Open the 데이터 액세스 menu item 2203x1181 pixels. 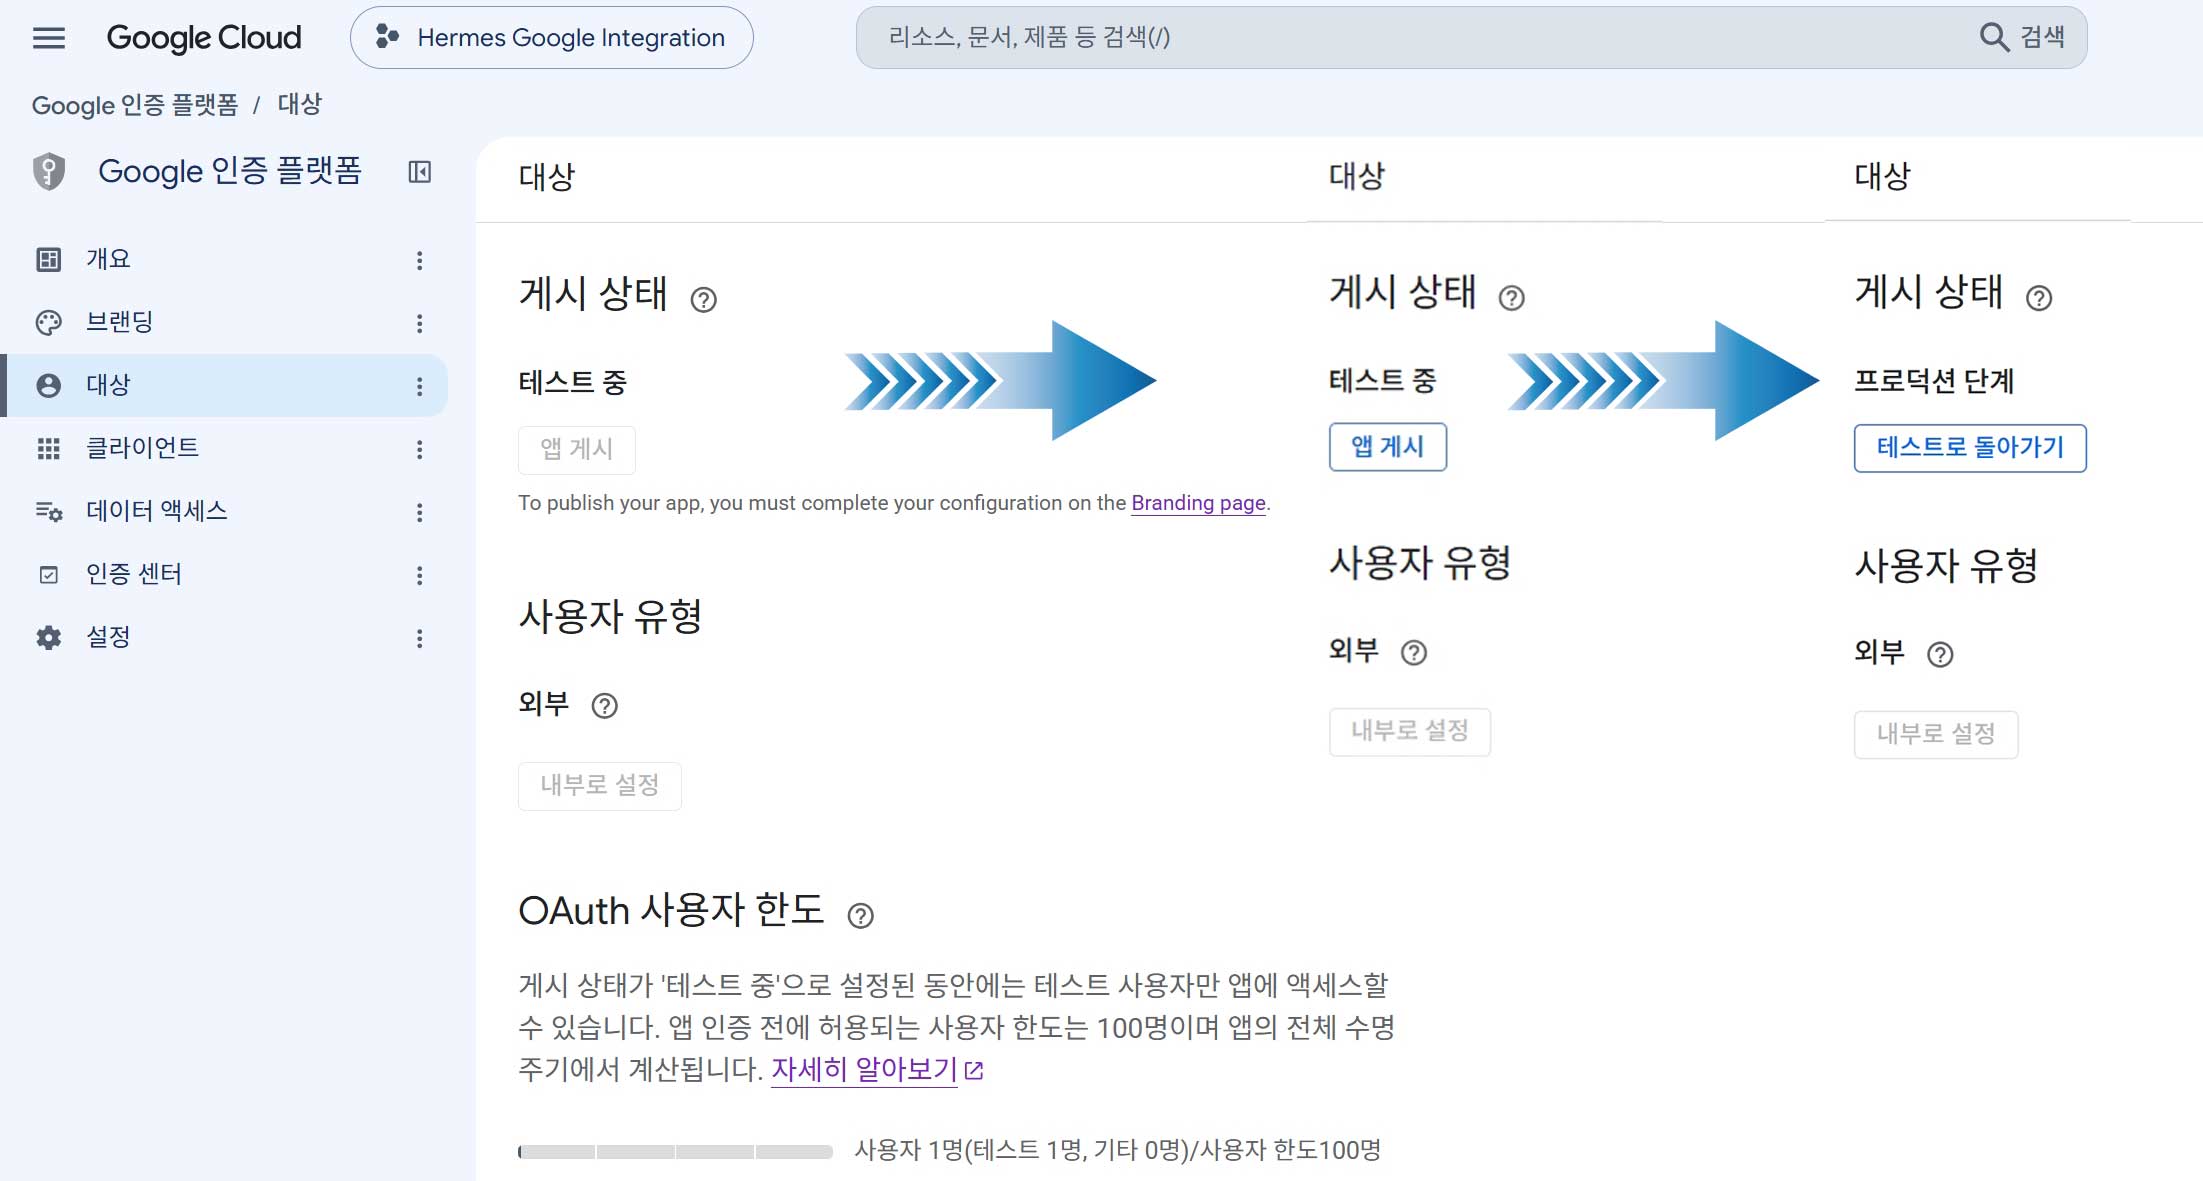[225, 512]
